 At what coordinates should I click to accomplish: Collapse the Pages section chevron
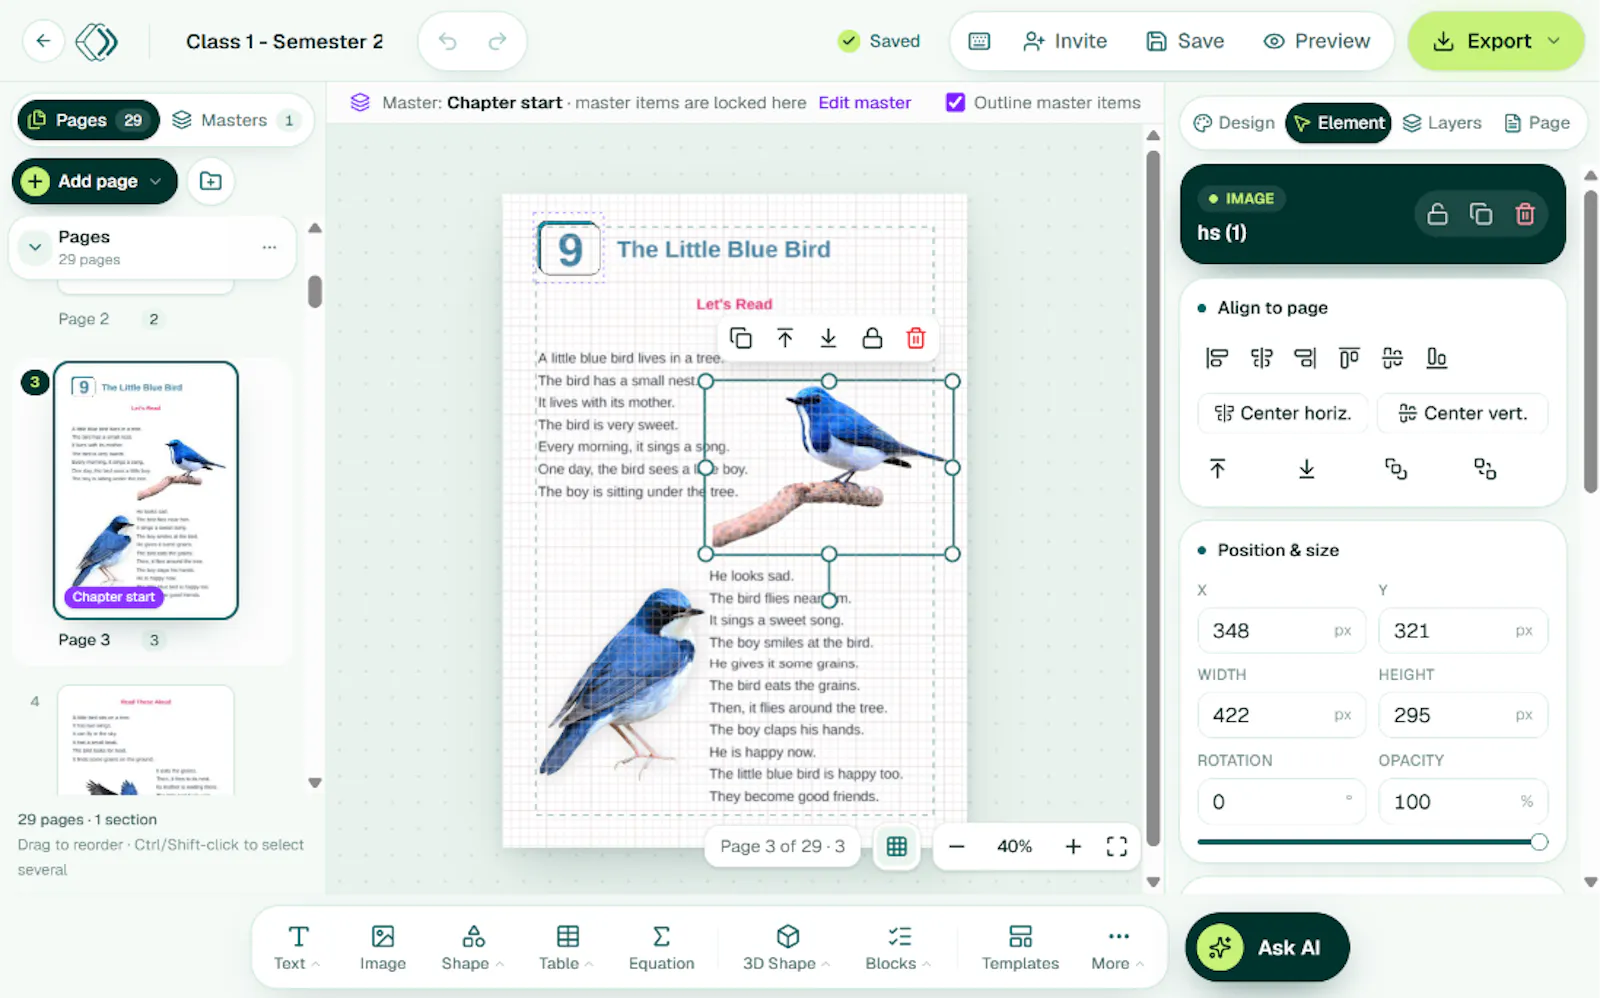tap(35, 247)
